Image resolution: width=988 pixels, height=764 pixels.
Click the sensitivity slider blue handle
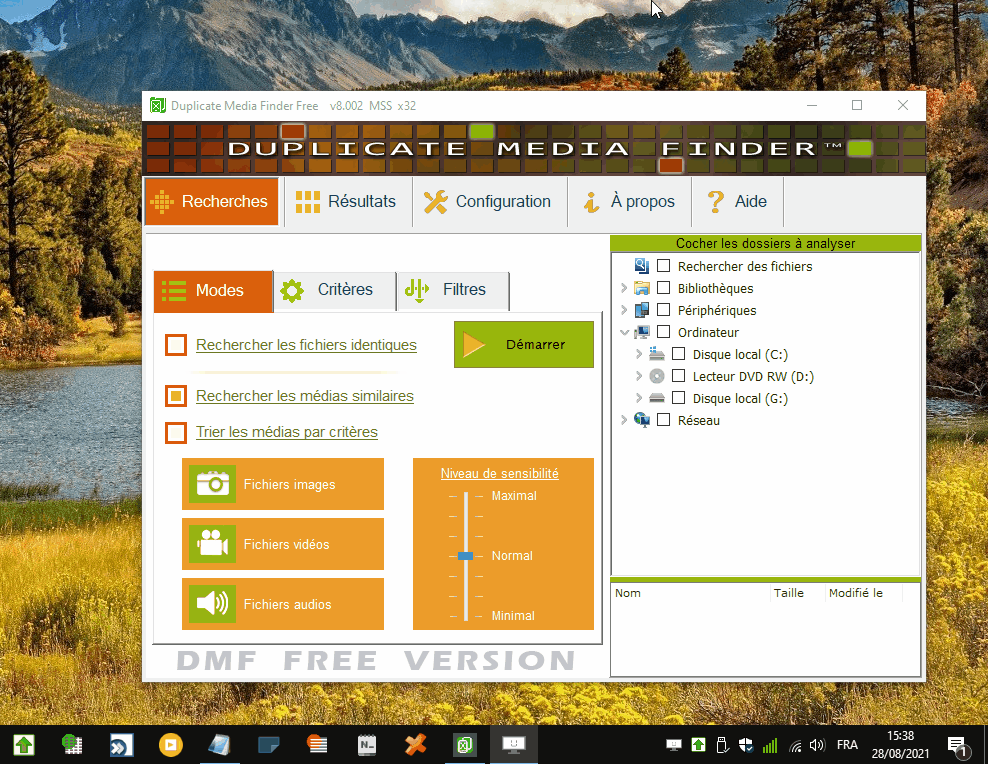[466, 556]
